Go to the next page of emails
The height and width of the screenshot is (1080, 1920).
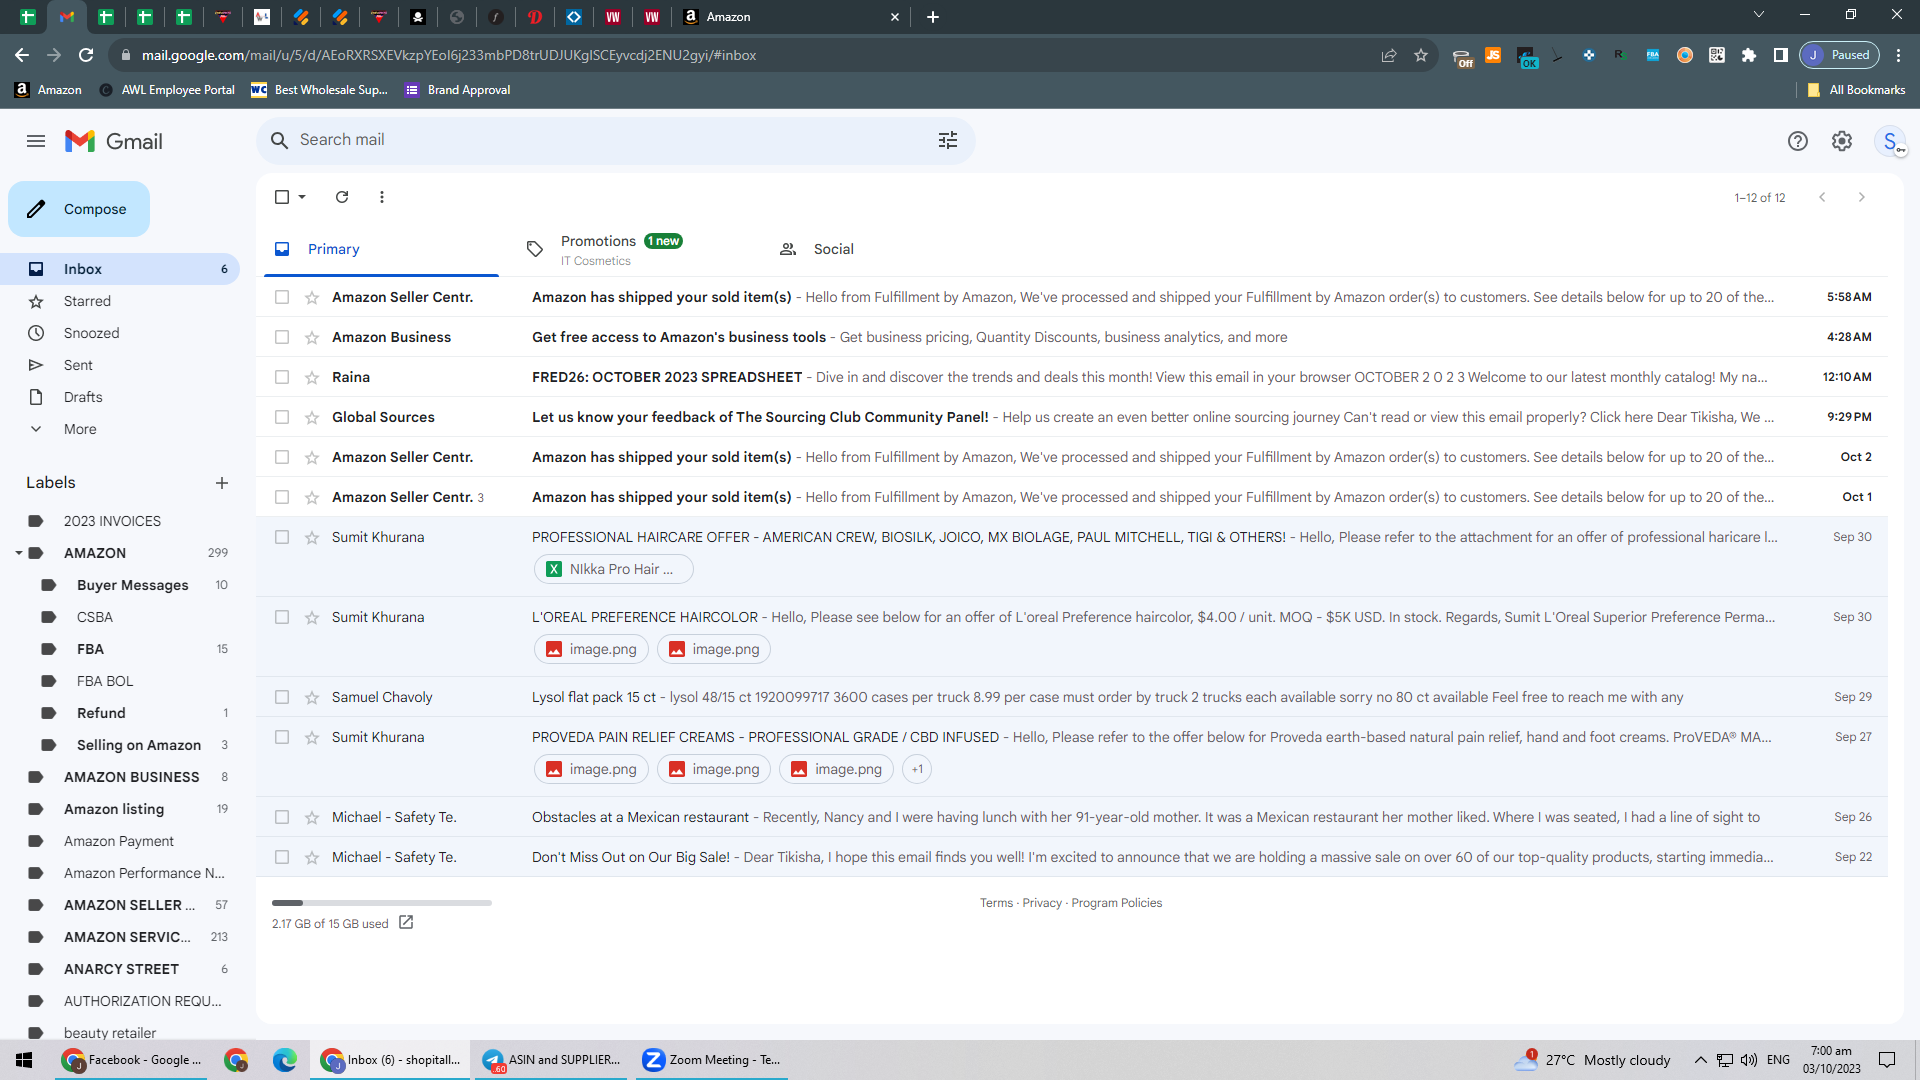point(1862,197)
